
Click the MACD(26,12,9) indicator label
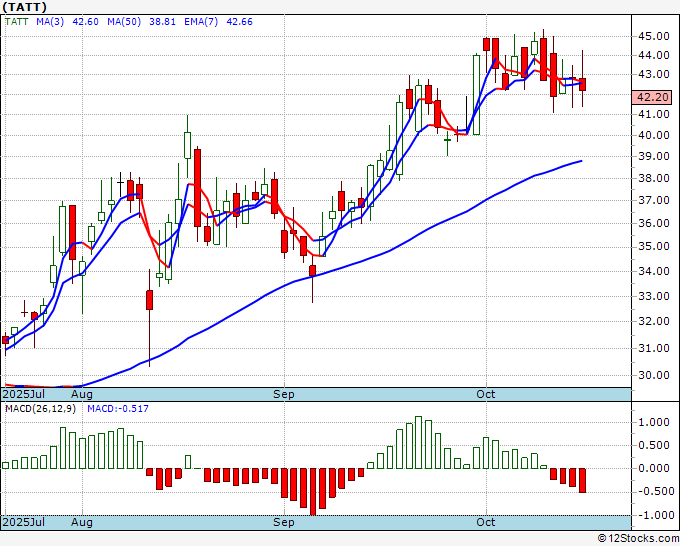[40, 409]
